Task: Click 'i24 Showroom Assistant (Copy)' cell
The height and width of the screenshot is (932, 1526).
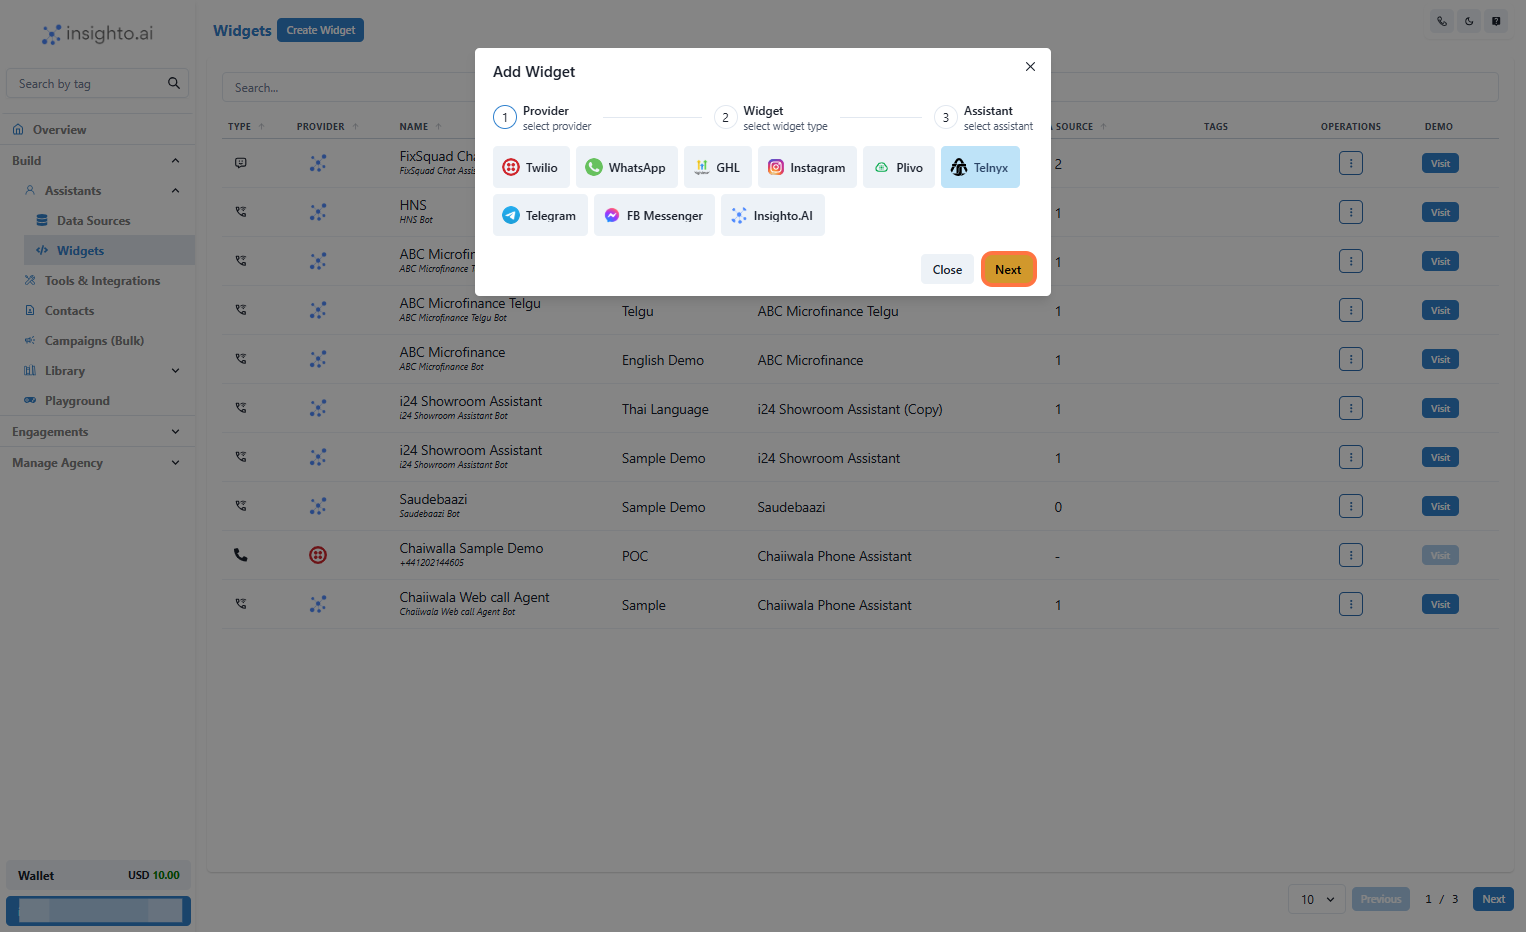Action: point(850,409)
